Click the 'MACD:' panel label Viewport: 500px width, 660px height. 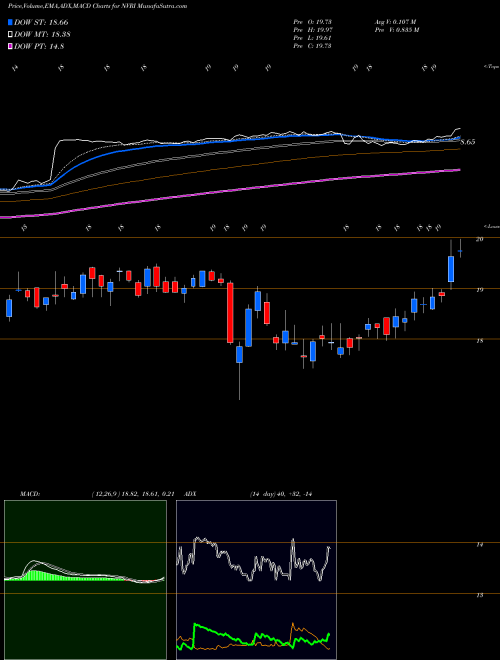click(x=30, y=494)
